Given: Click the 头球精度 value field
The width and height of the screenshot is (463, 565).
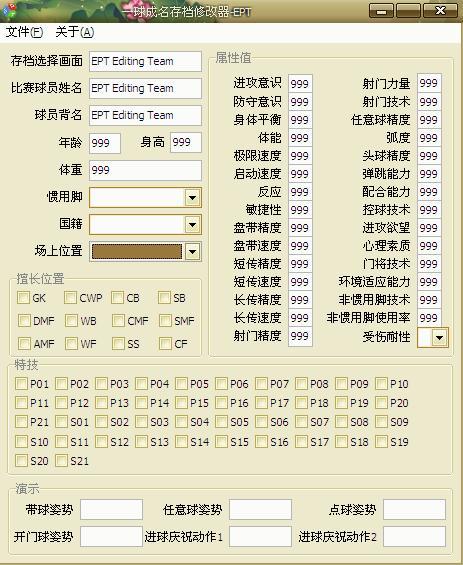Looking at the screenshot, I should pyautogui.click(x=429, y=156).
